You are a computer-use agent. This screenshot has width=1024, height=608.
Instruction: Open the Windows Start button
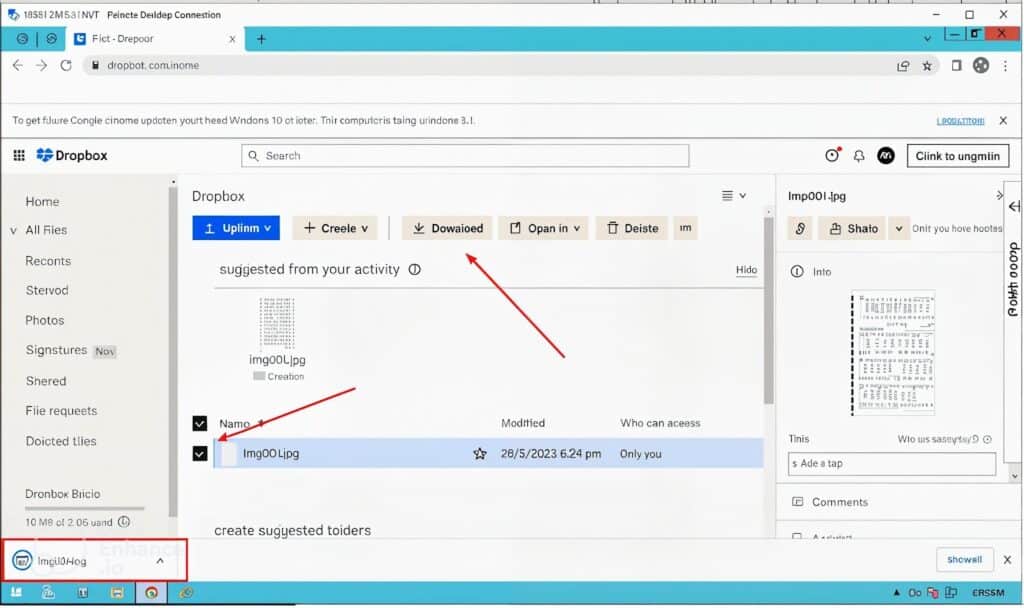16,593
